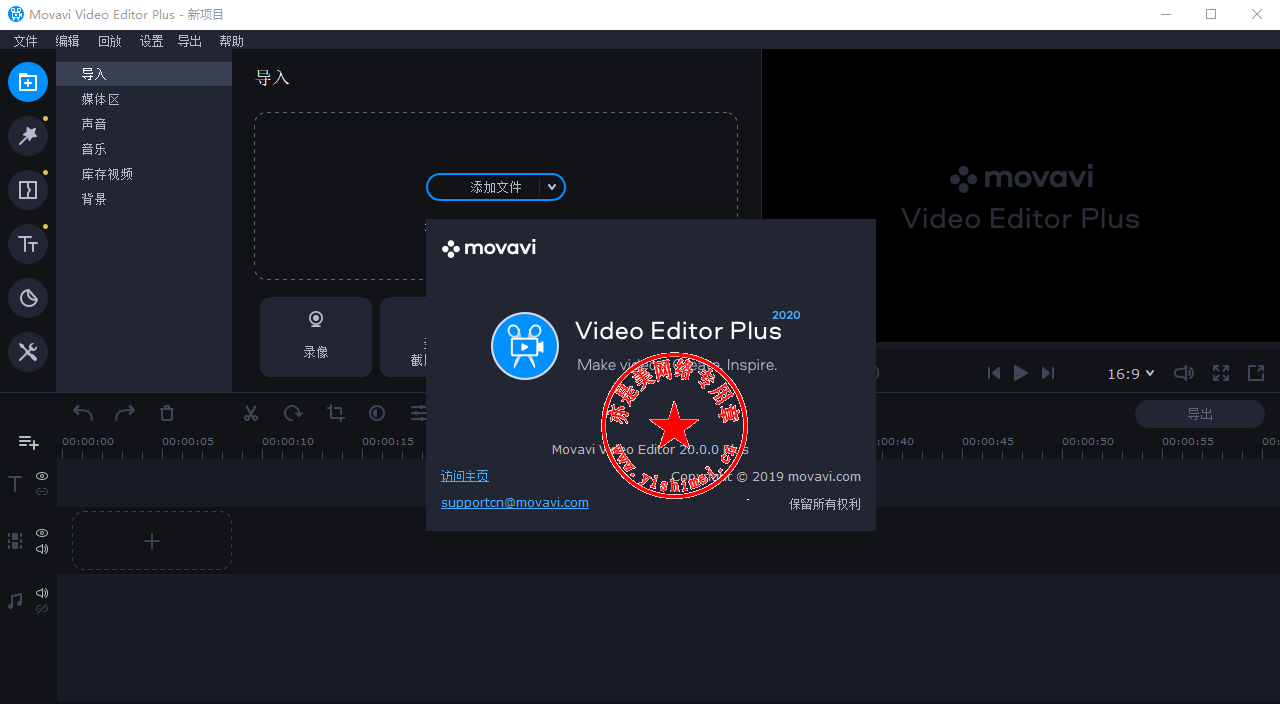Expand the Add Files dropdown arrow
Screen dimensions: 1280x704
(552, 187)
